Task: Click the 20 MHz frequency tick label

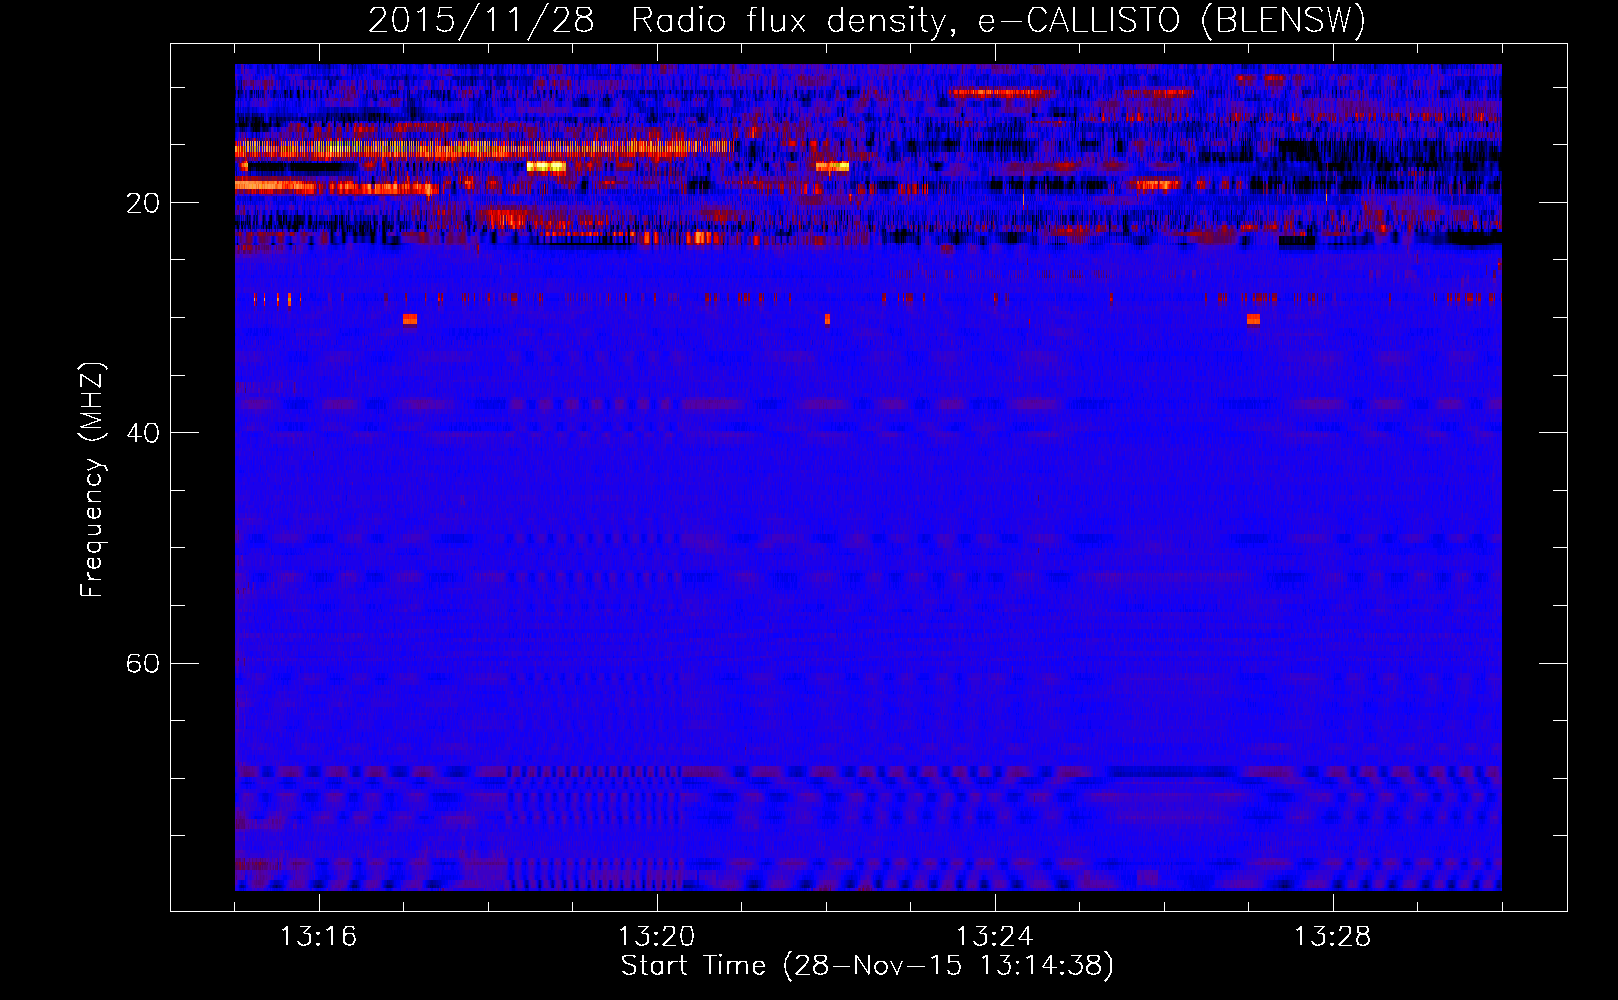Action: click(142, 203)
